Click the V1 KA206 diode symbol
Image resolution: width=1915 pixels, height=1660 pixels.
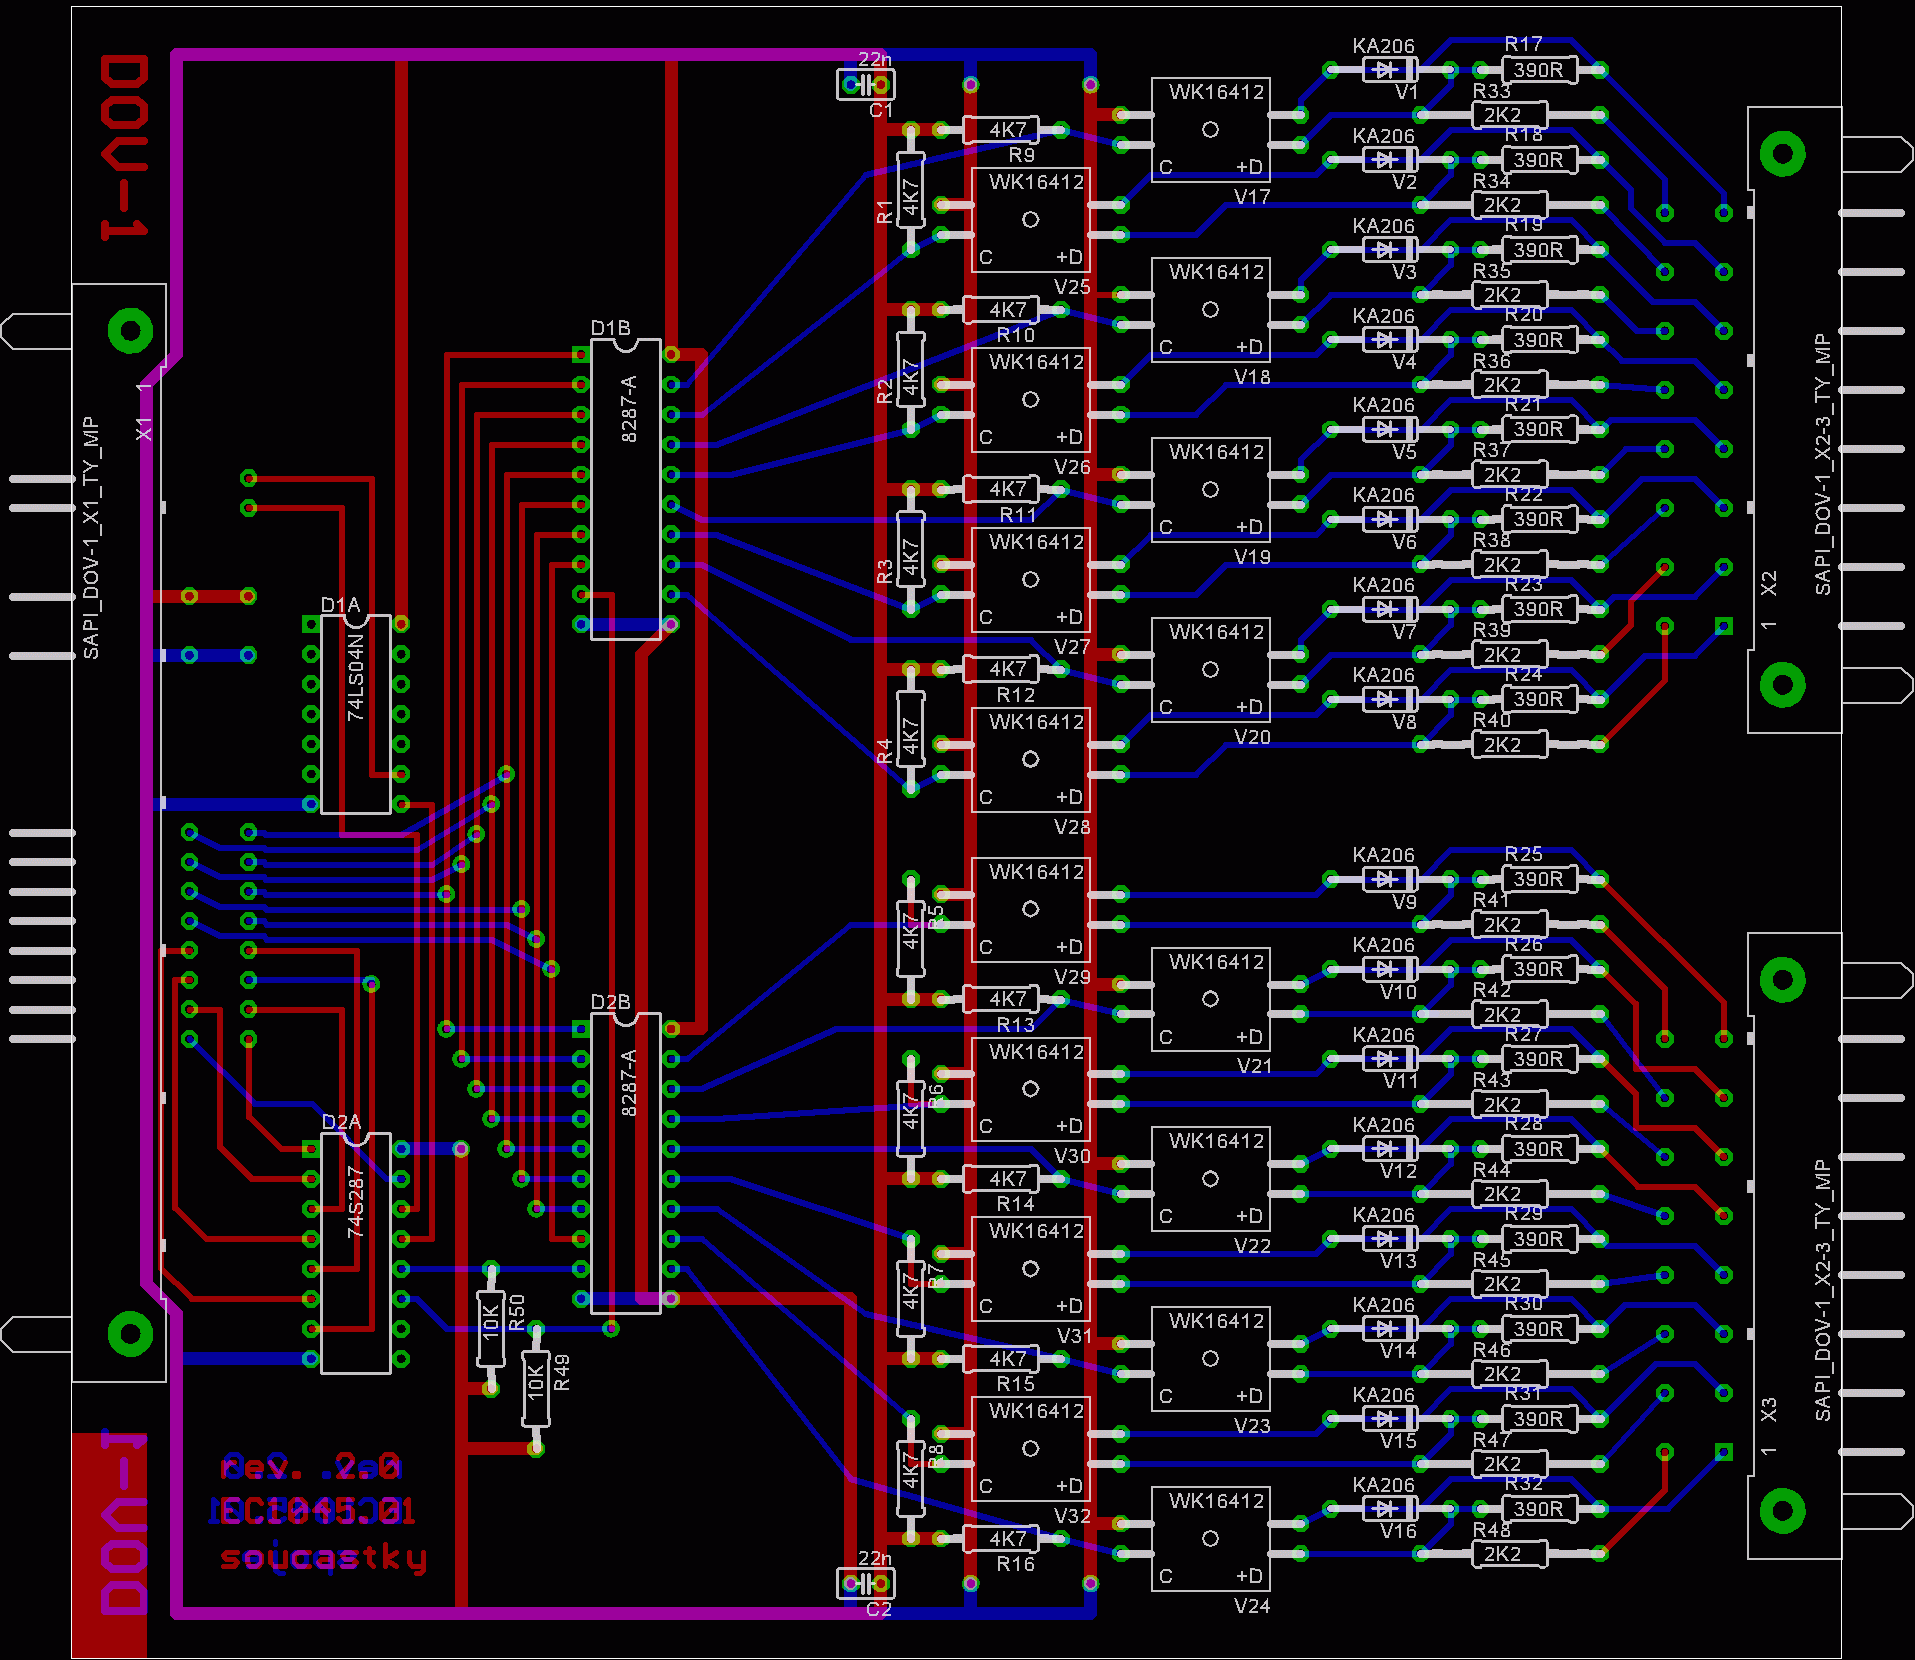coord(1388,70)
